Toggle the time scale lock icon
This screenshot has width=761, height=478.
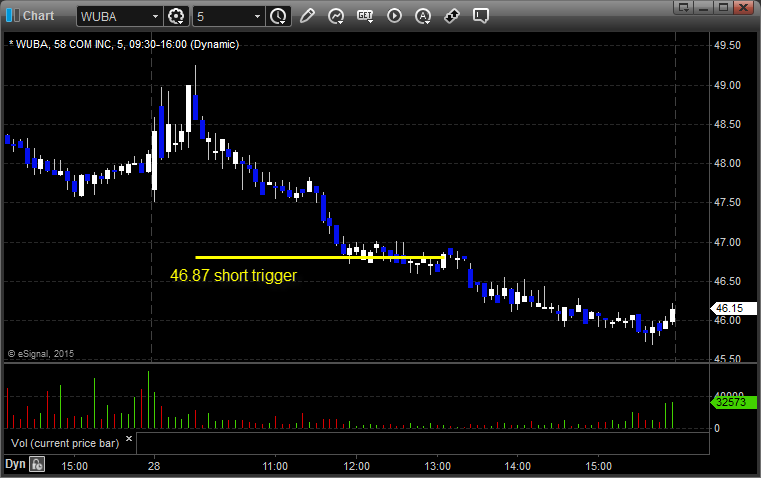pos(37,464)
